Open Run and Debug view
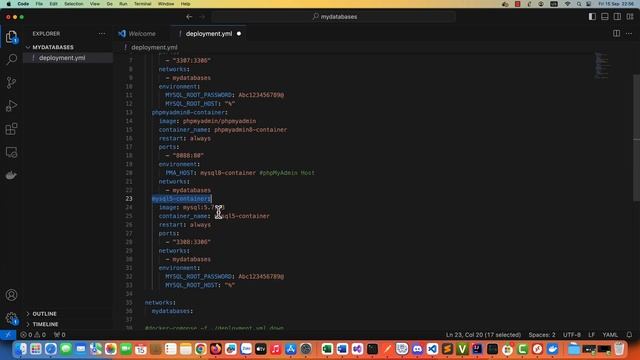This screenshot has height=360, width=640. tap(11, 106)
